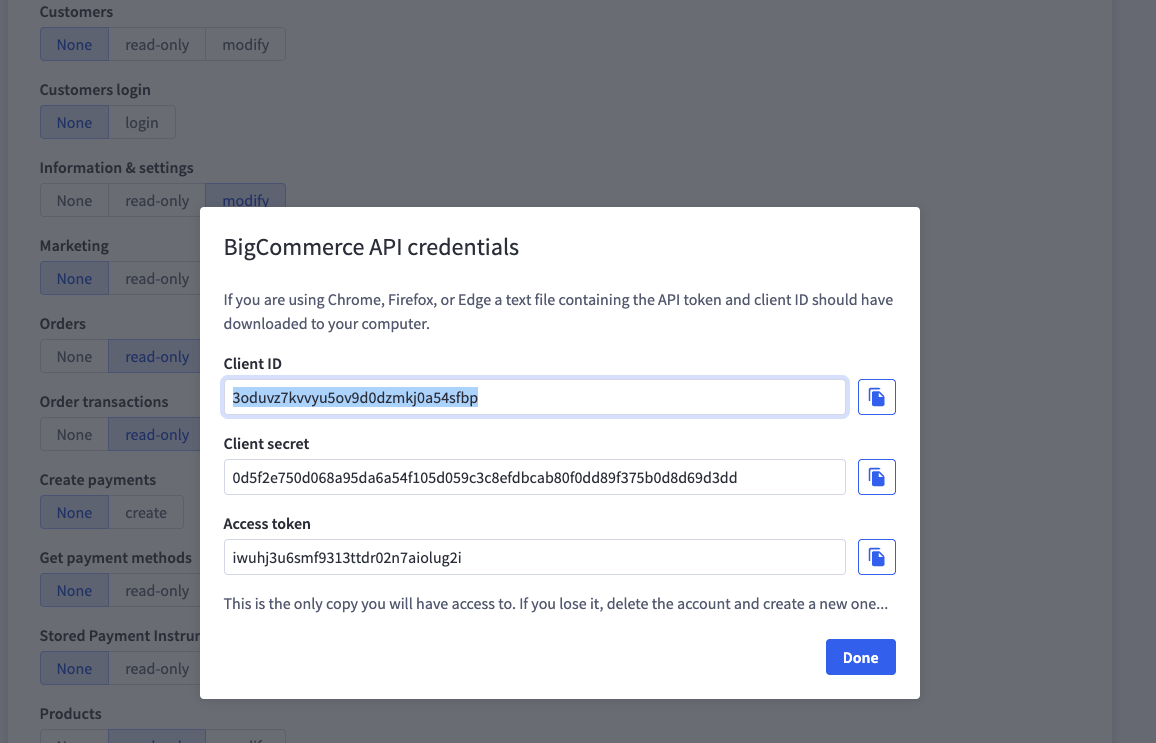Set Stored Payment Instruments to read-only
1156x743 pixels.
point(155,669)
